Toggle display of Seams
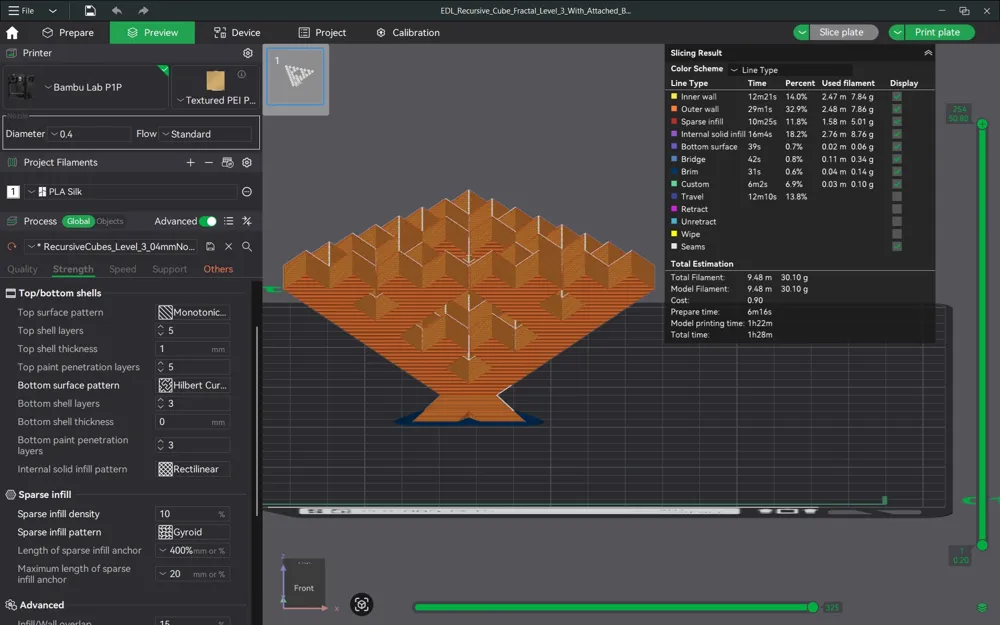The width and height of the screenshot is (1000, 625). (897, 247)
